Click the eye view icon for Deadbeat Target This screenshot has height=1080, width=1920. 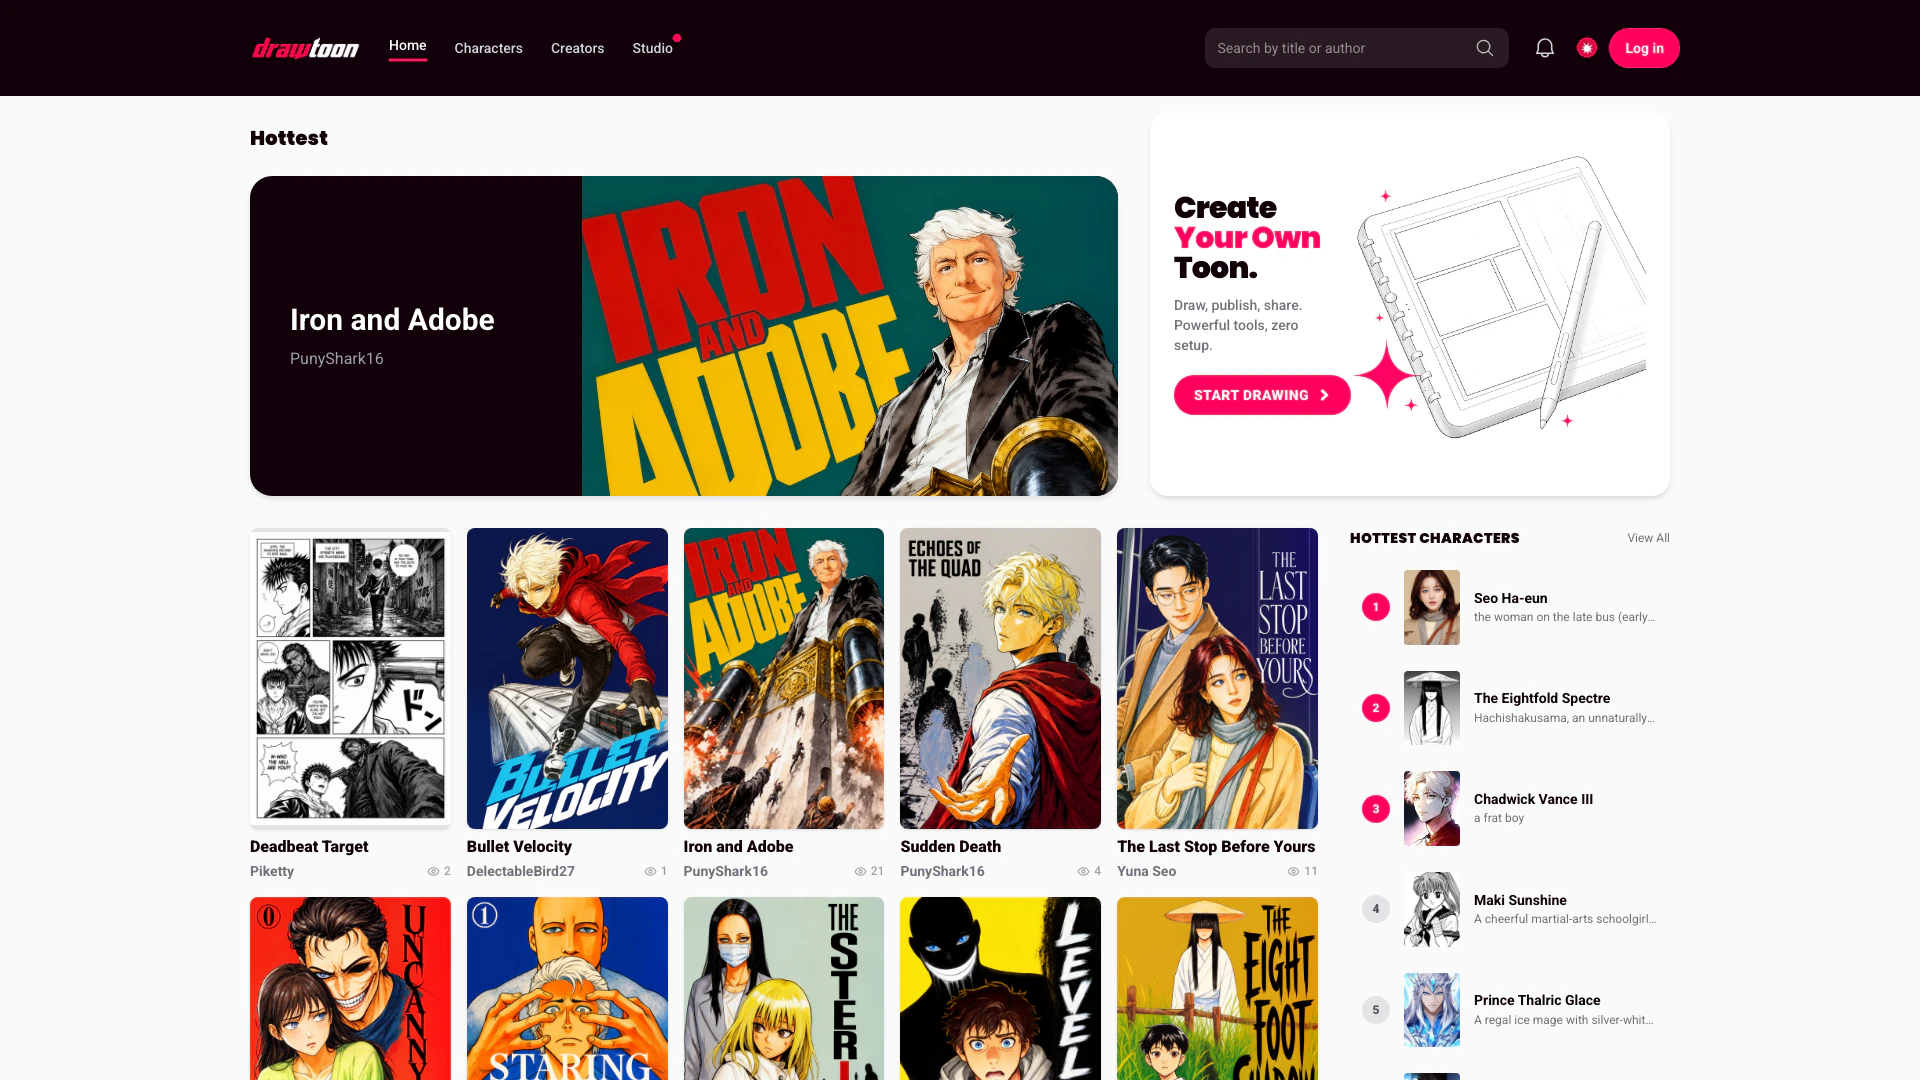point(433,872)
